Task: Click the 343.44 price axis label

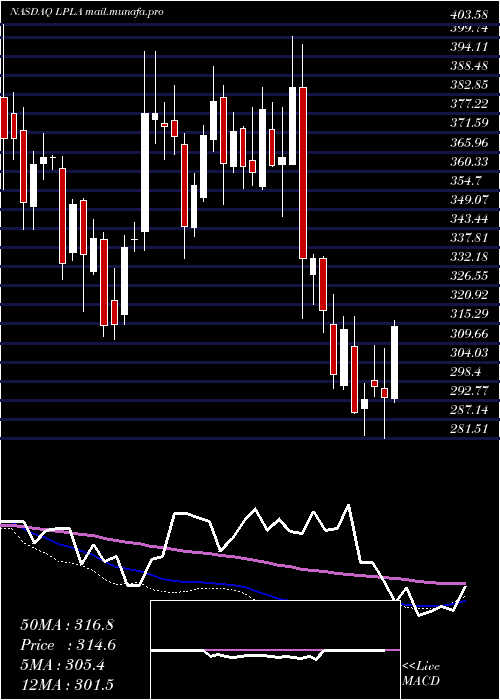Action: pos(469,219)
